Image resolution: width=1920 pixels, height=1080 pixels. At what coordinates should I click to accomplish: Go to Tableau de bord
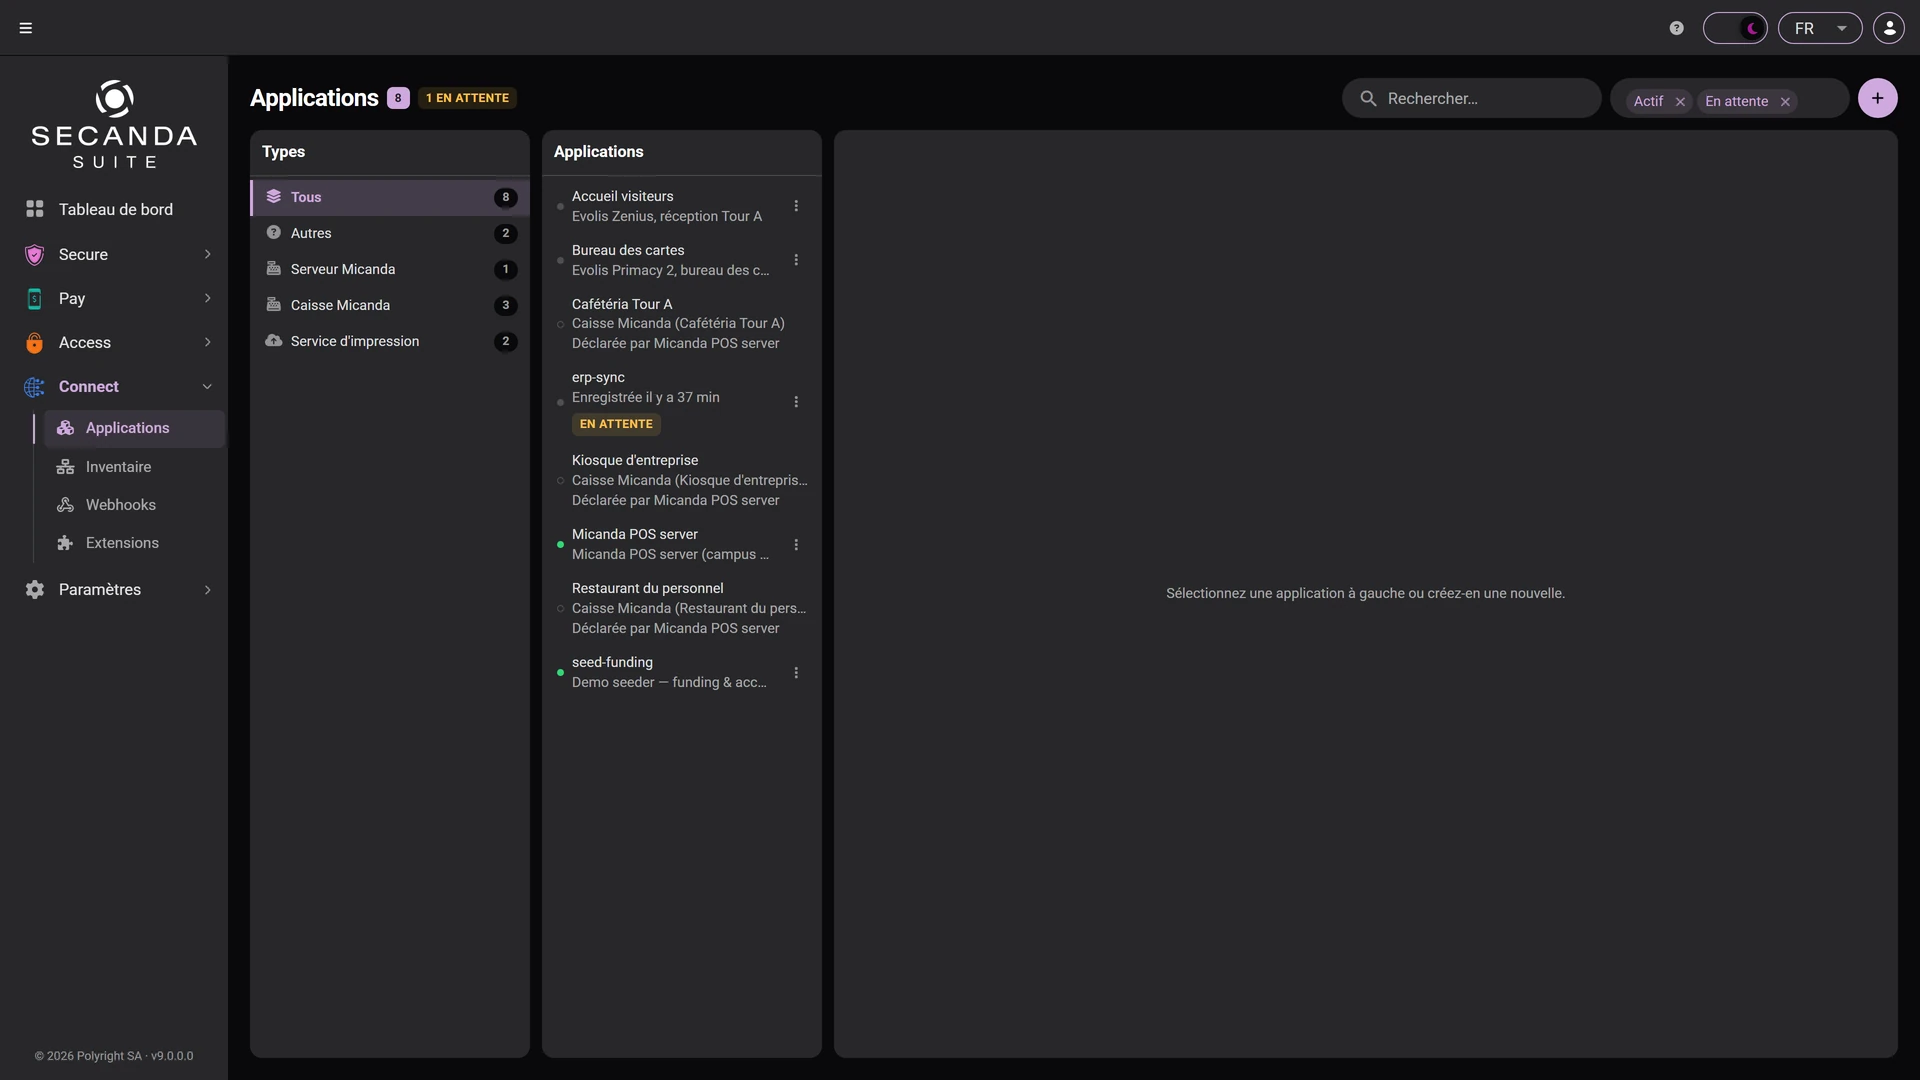[115, 209]
